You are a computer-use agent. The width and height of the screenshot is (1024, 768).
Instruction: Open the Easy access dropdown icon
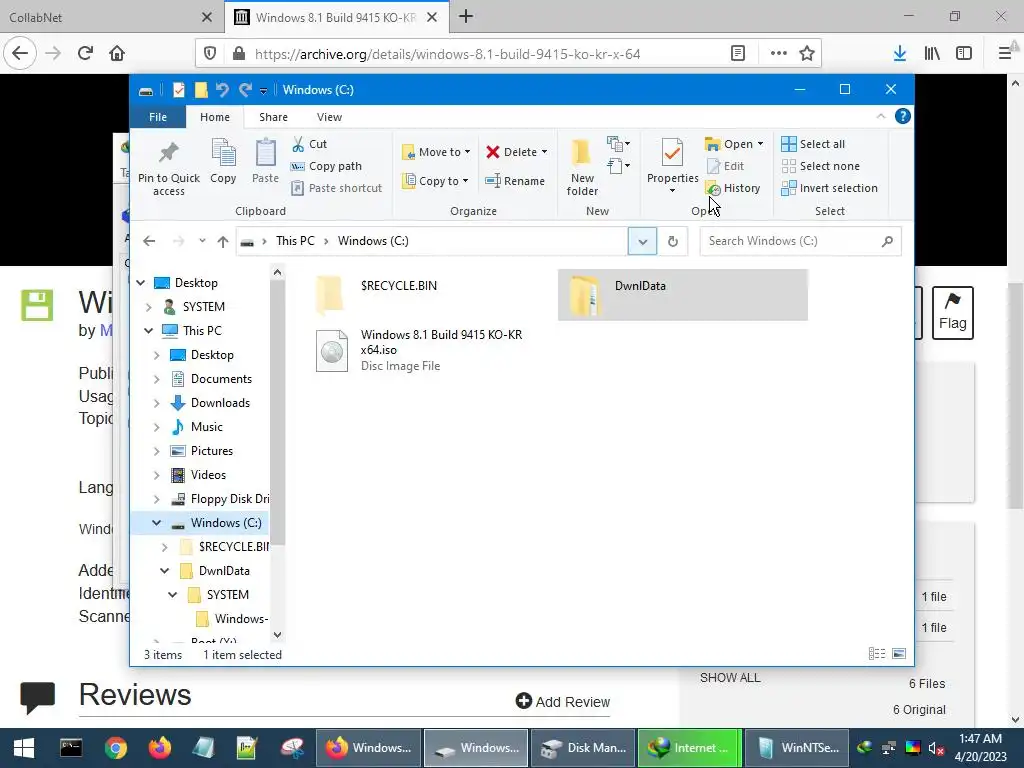coord(618,166)
